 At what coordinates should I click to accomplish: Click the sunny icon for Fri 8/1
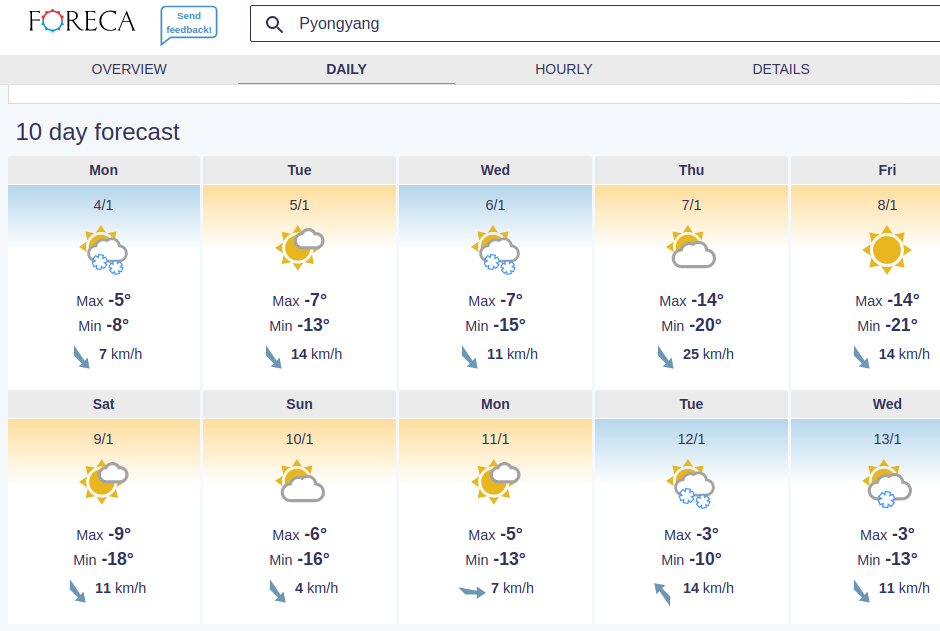coord(887,250)
